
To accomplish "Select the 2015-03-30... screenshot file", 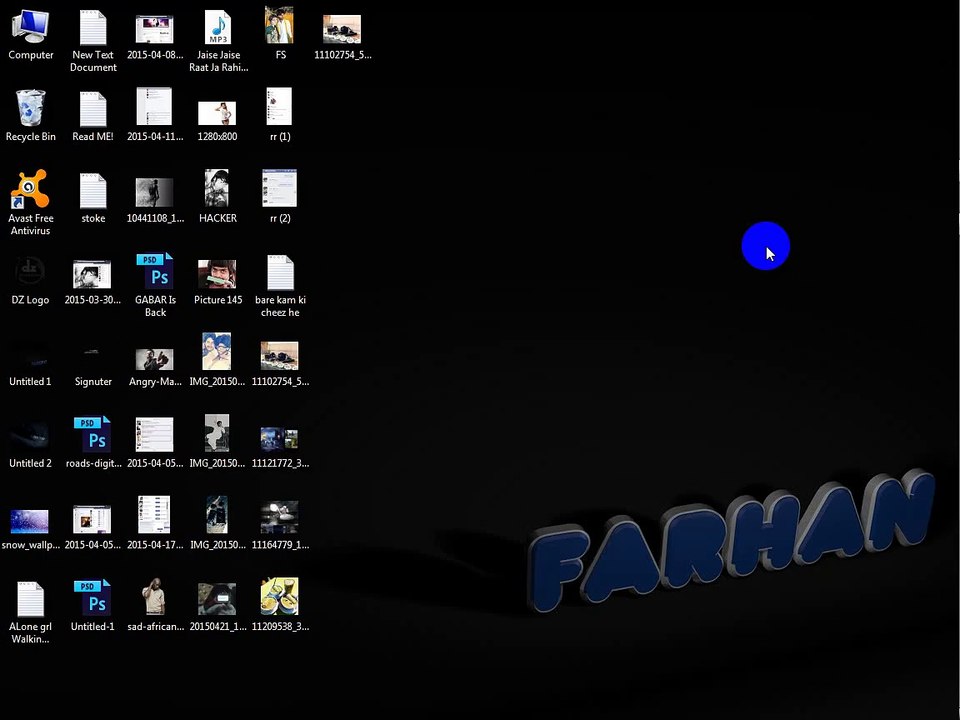I will (92, 283).
